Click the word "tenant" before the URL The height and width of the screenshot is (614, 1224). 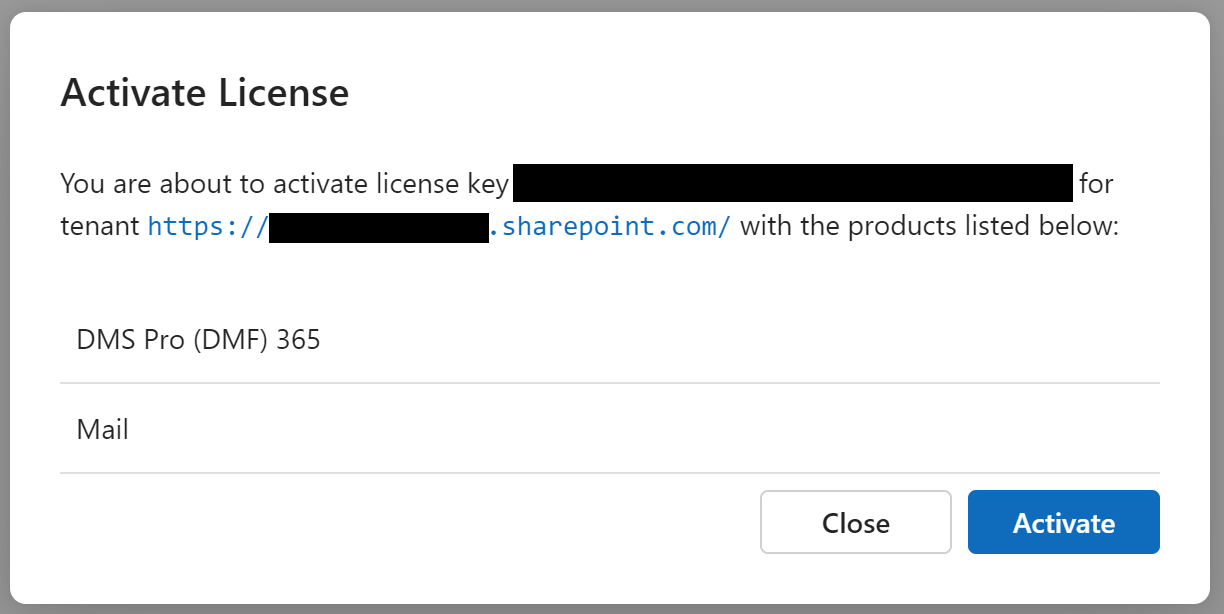point(100,226)
